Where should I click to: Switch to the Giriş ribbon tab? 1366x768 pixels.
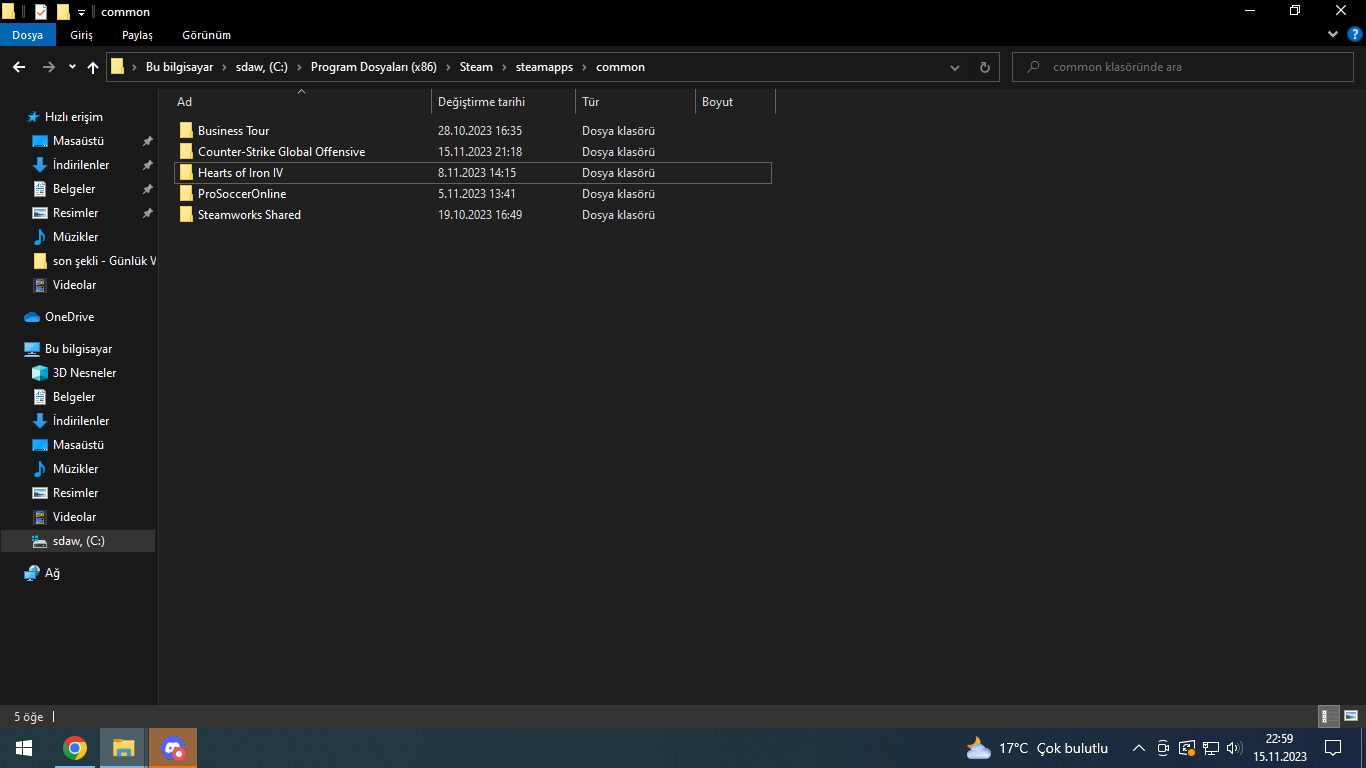point(82,35)
